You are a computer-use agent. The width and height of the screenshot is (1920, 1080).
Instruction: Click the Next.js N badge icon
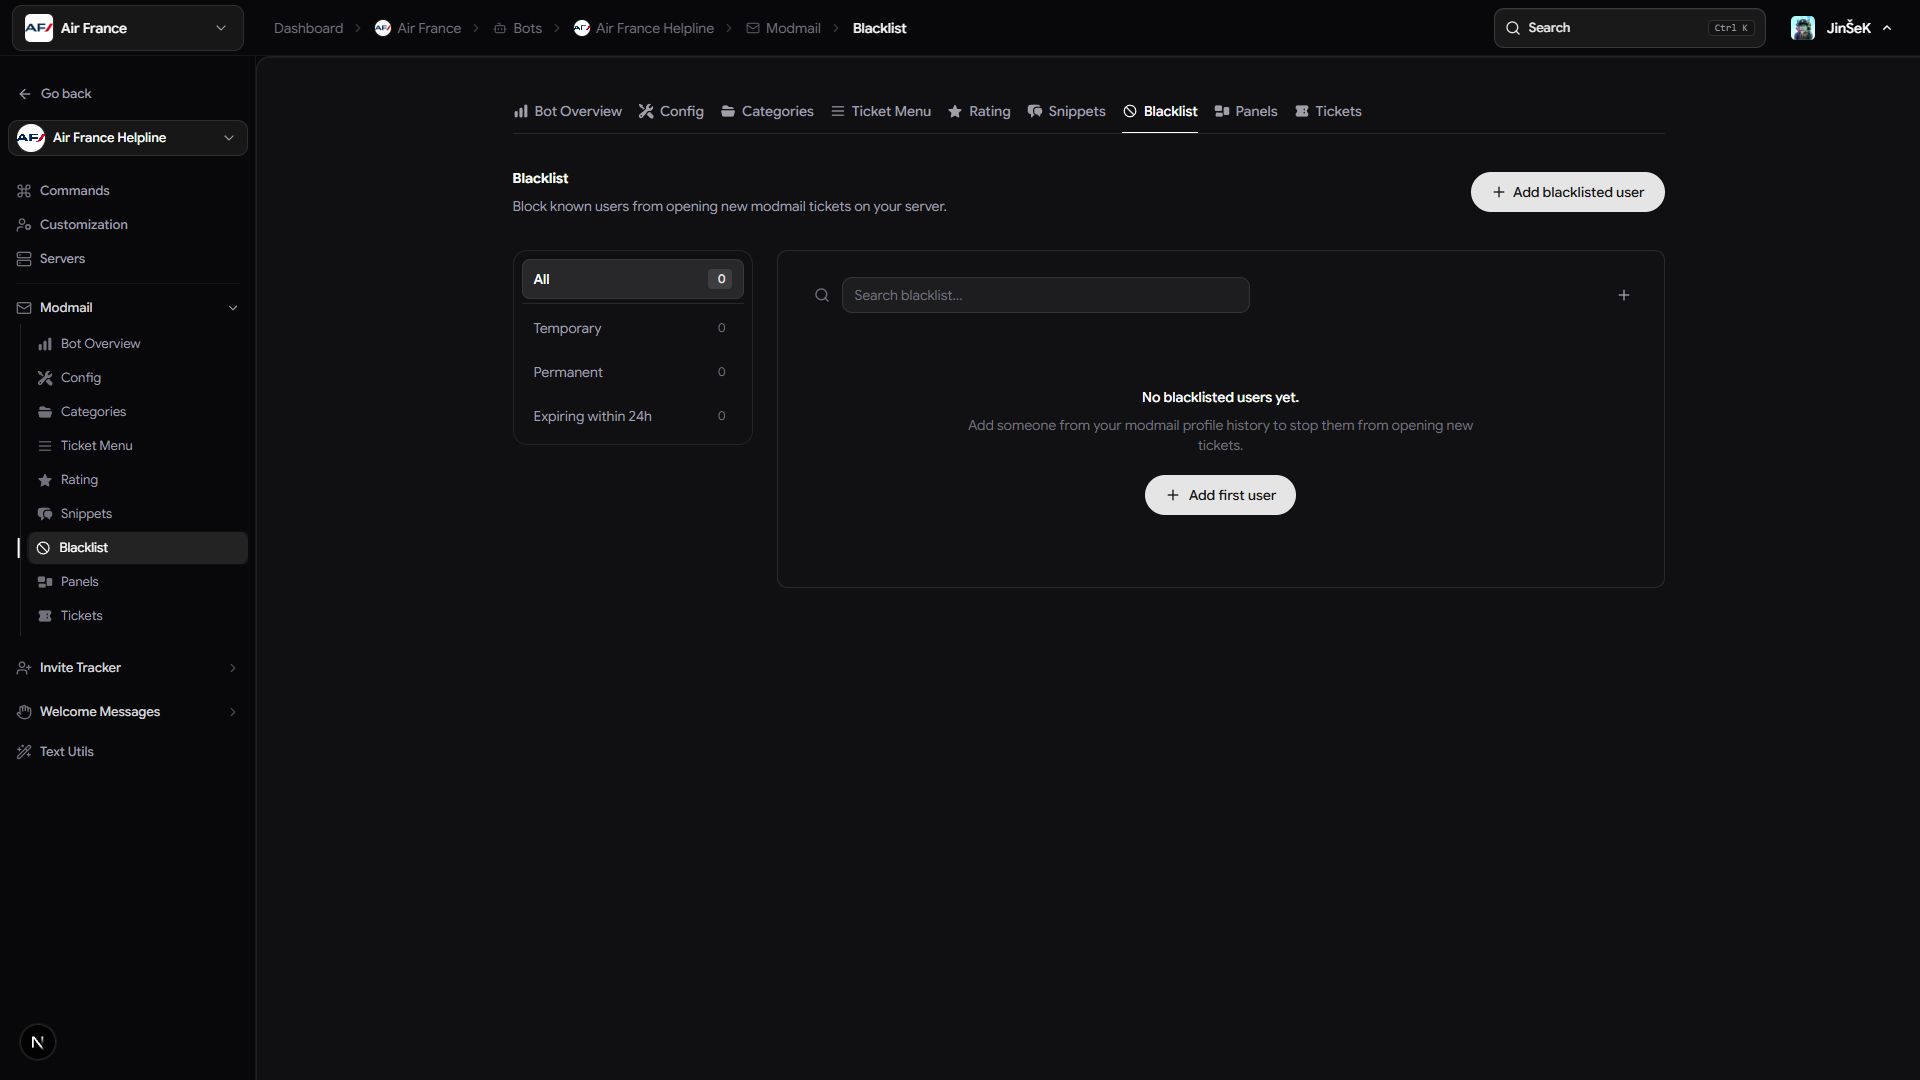[38, 1042]
